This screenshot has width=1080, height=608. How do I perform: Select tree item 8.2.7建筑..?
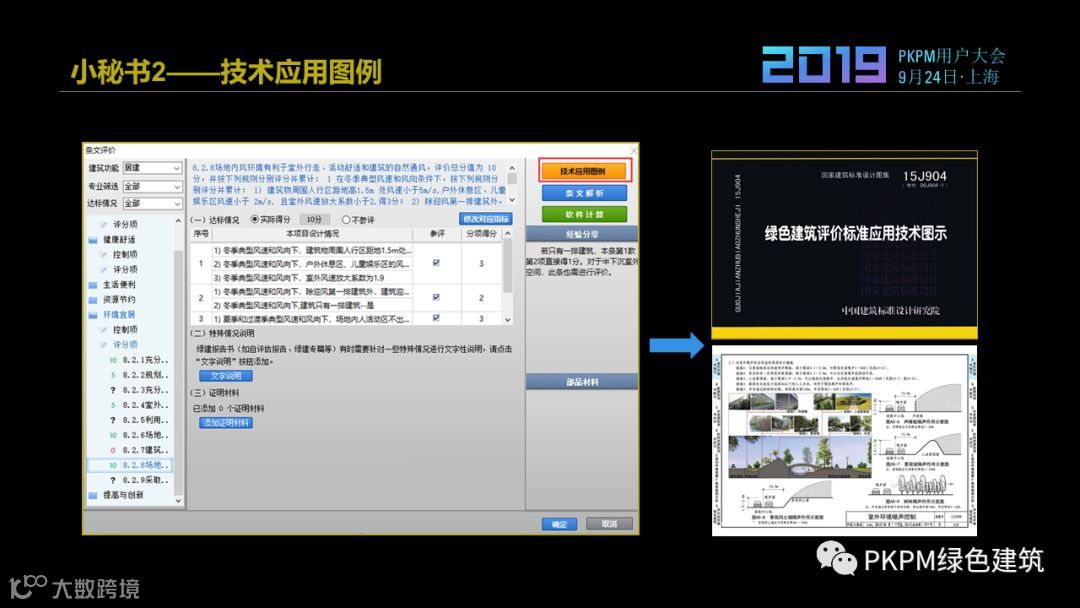pyautogui.click(x=145, y=450)
